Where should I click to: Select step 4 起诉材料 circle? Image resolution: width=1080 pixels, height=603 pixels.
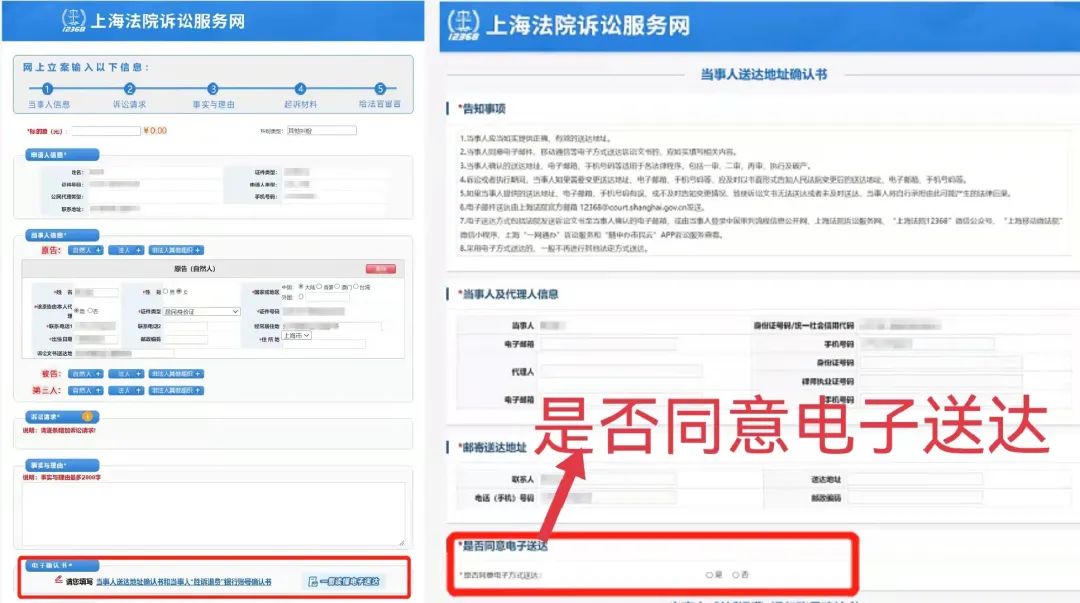tap(300, 89)
